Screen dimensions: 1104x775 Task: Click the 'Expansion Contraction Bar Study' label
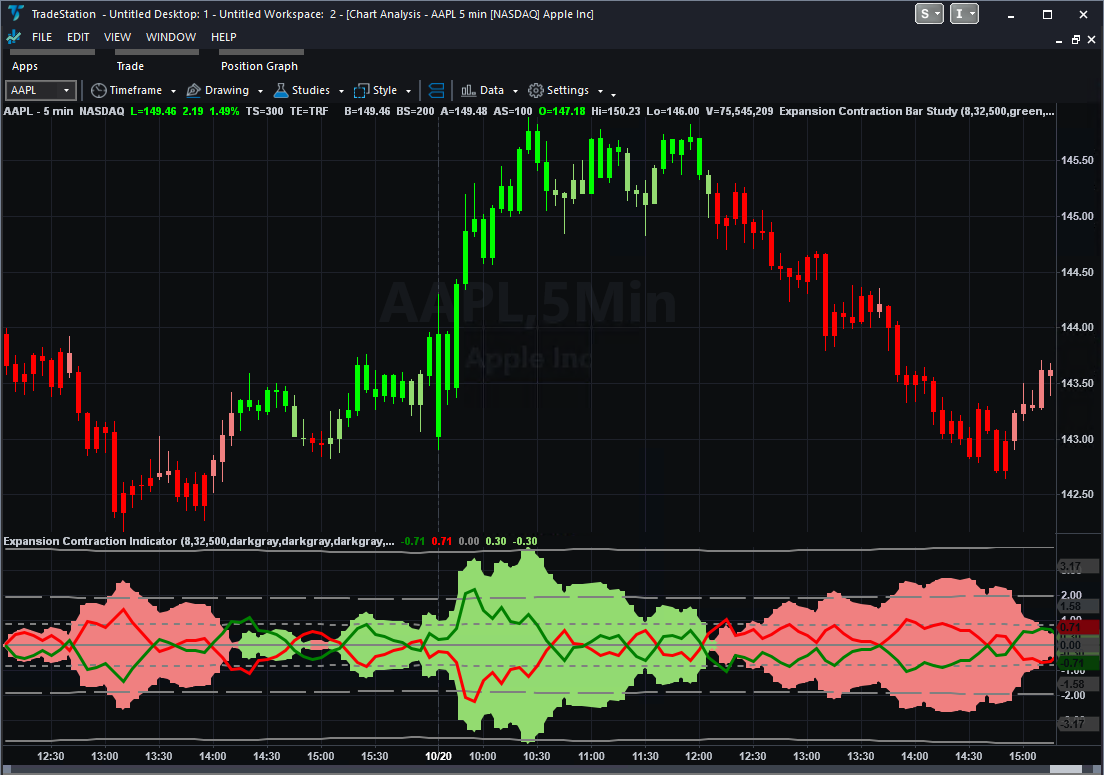pos(868,111)
